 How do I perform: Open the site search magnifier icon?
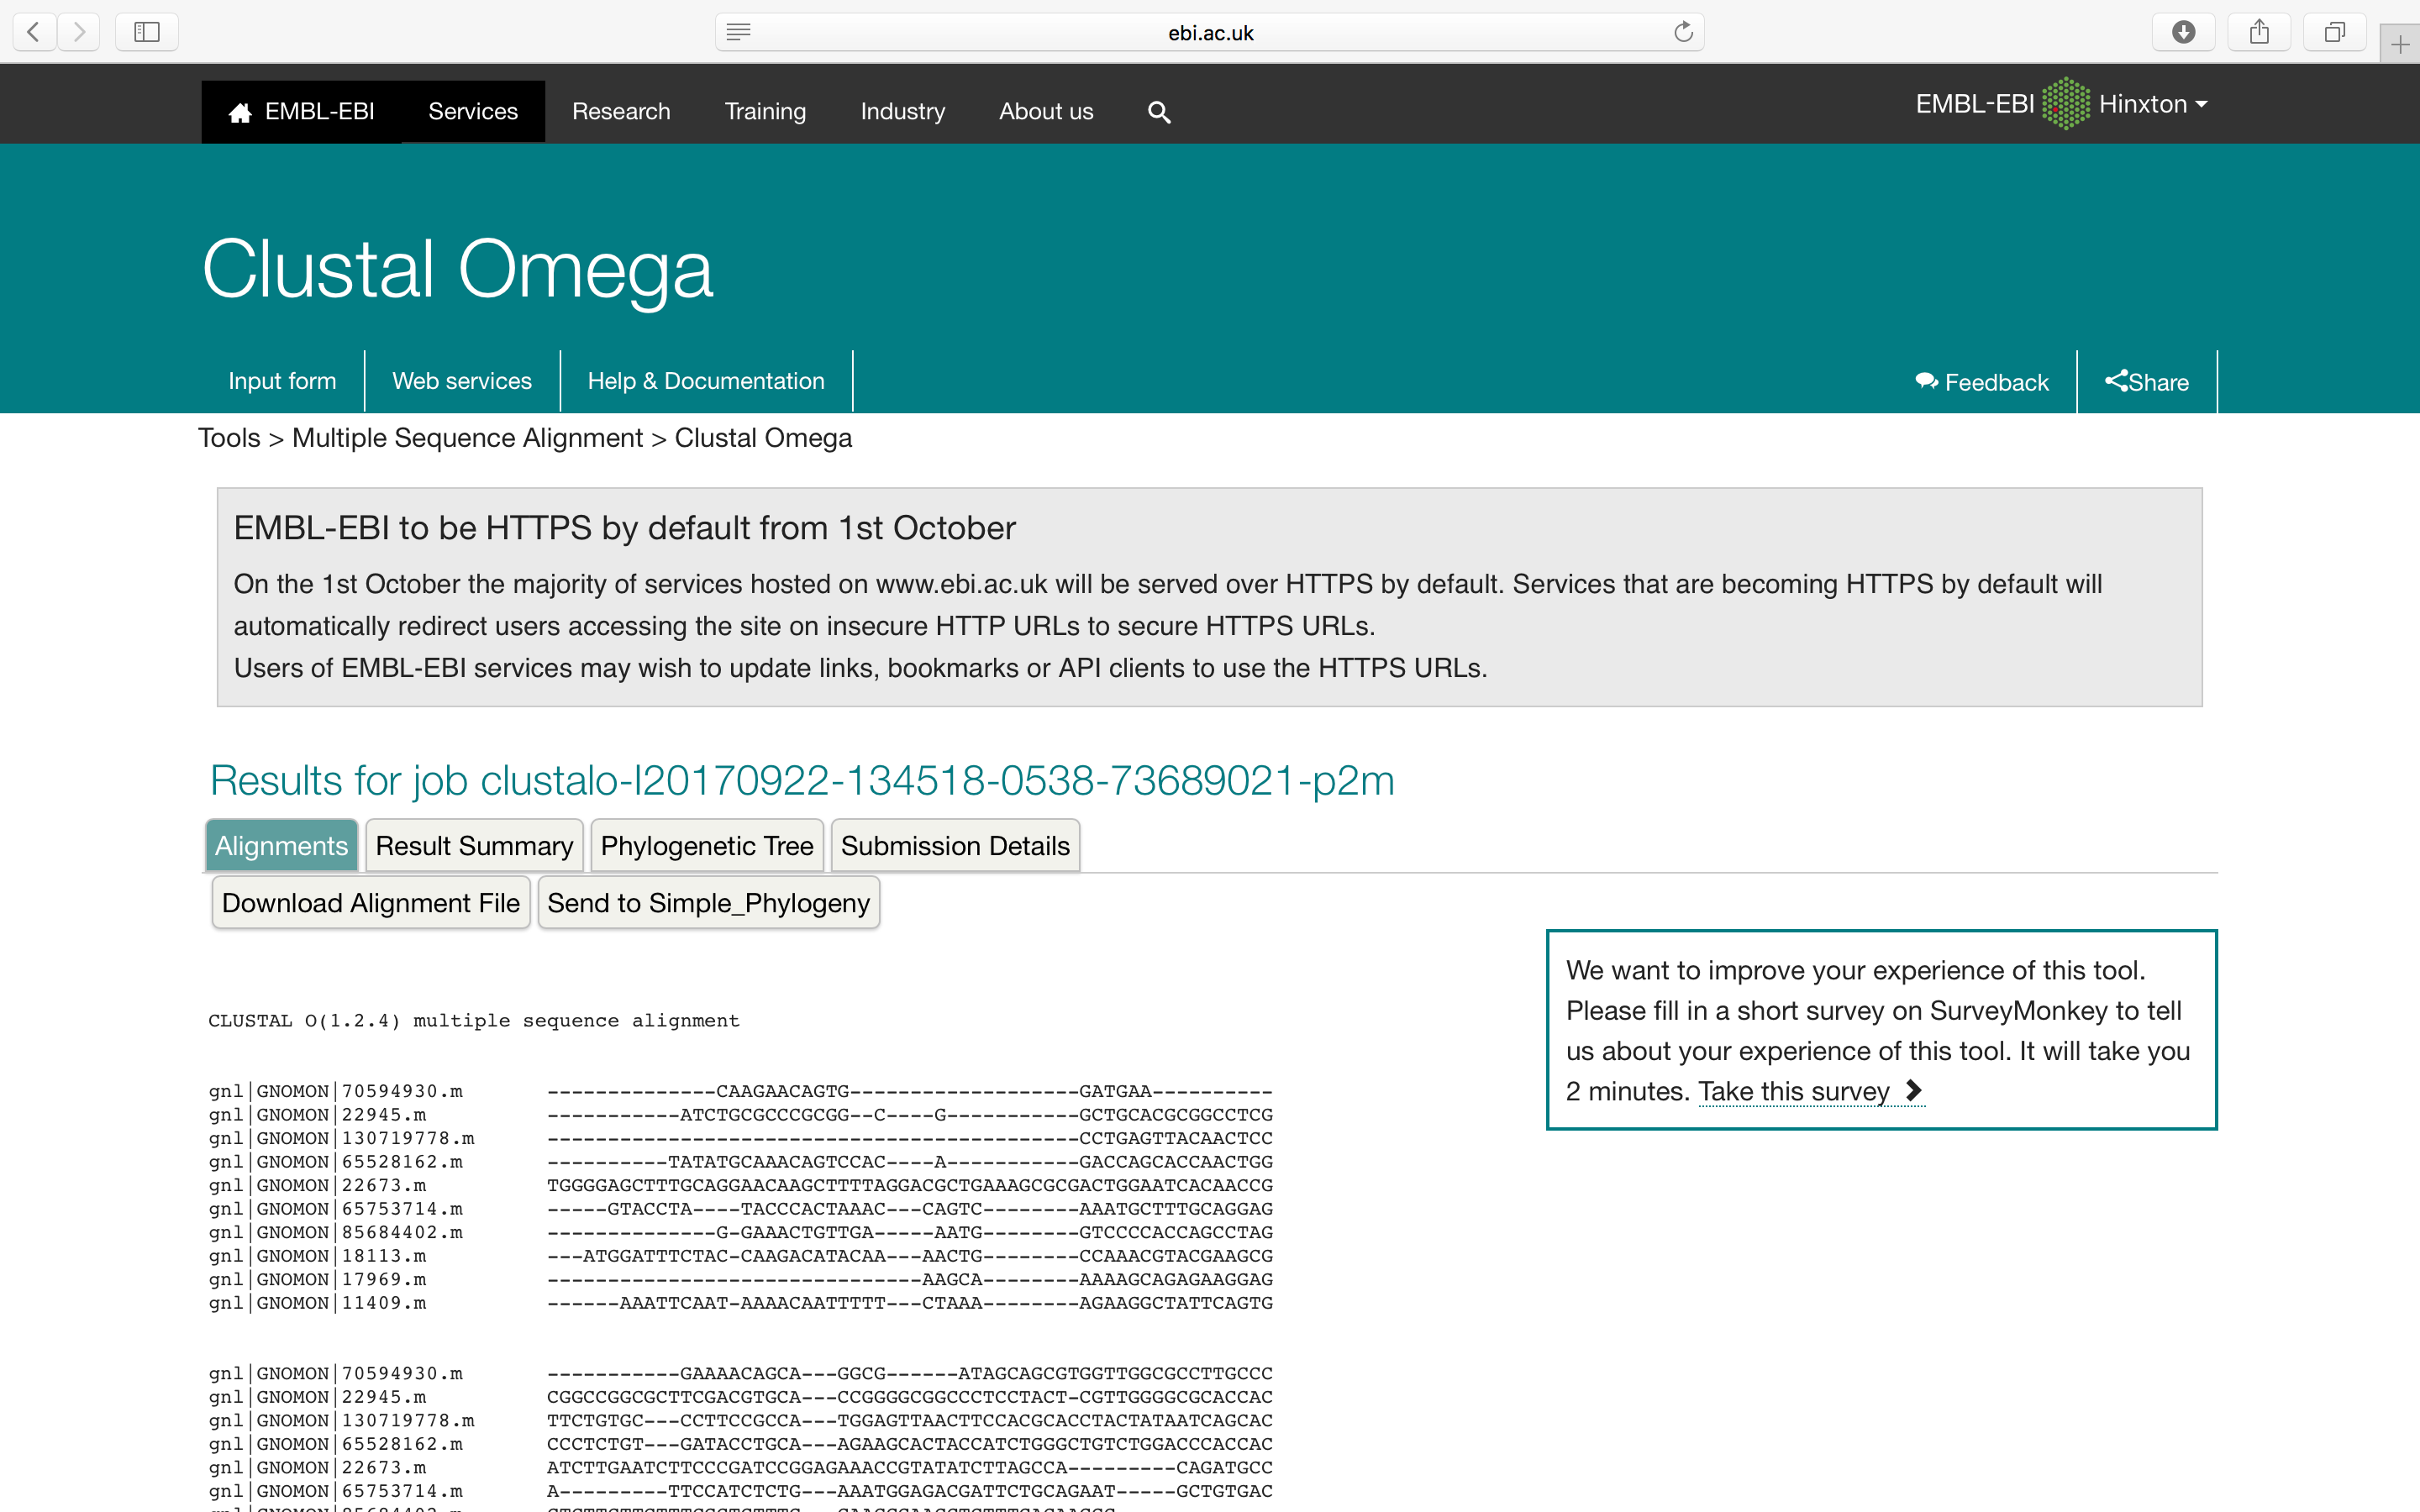pyautogui.click(x=1159, y=112)
